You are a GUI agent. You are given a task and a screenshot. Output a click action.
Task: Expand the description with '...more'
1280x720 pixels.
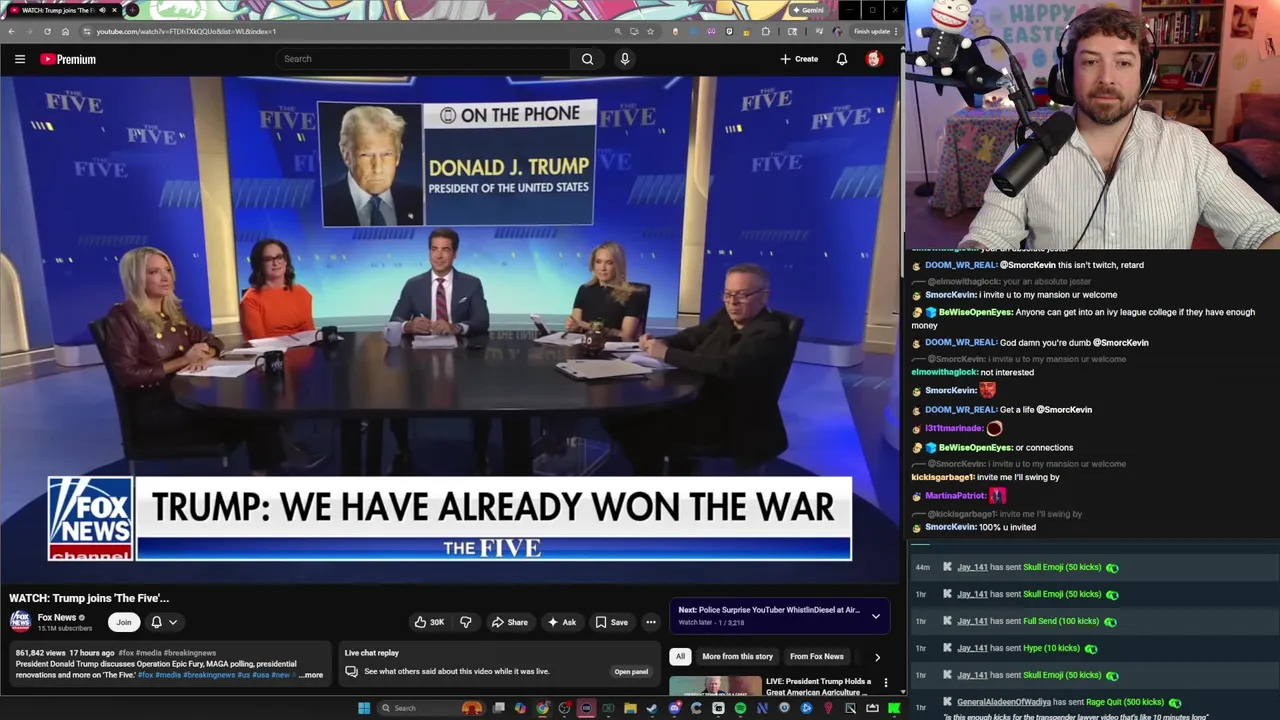[311, 675]
